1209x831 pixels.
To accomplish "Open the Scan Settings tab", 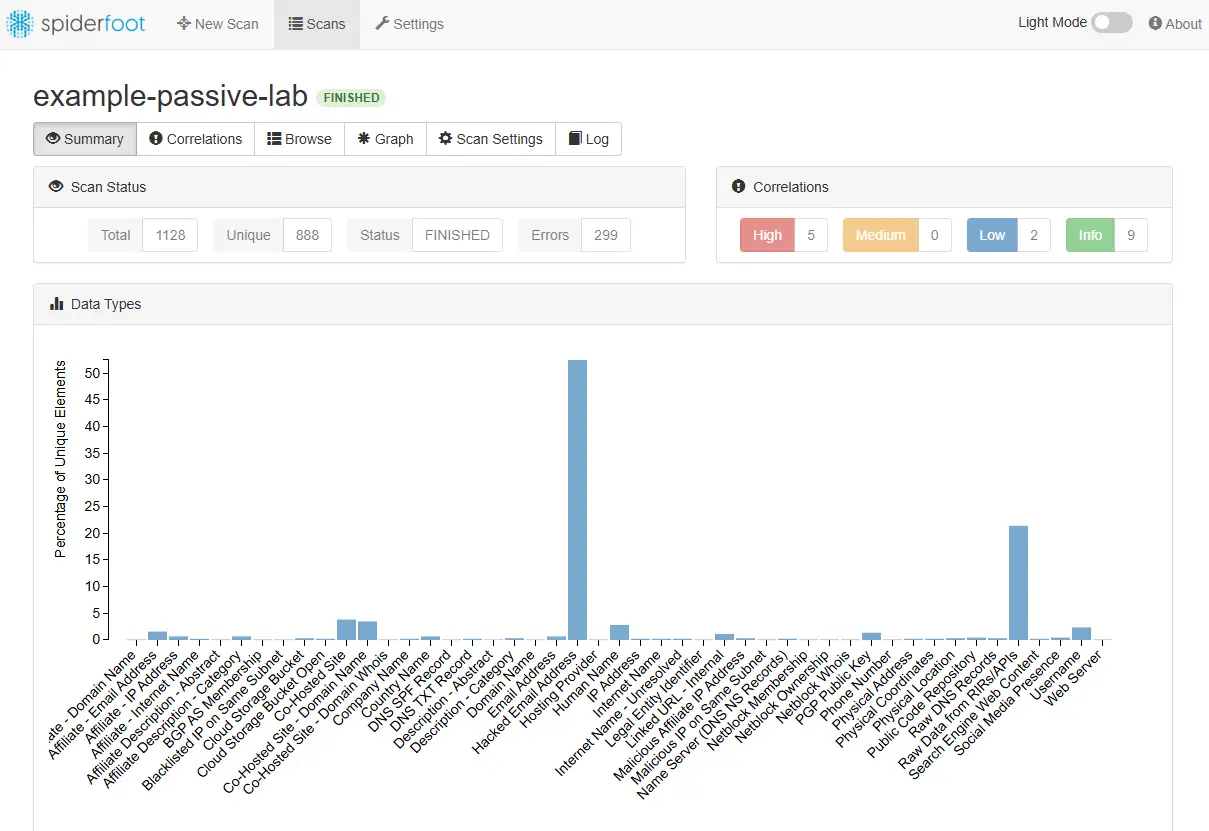I will (490, 139).
